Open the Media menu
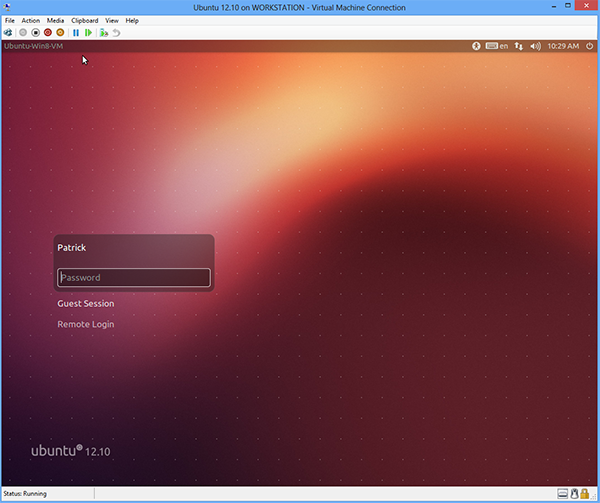Screen dimensions: 600x503 (x=55, y=20)
